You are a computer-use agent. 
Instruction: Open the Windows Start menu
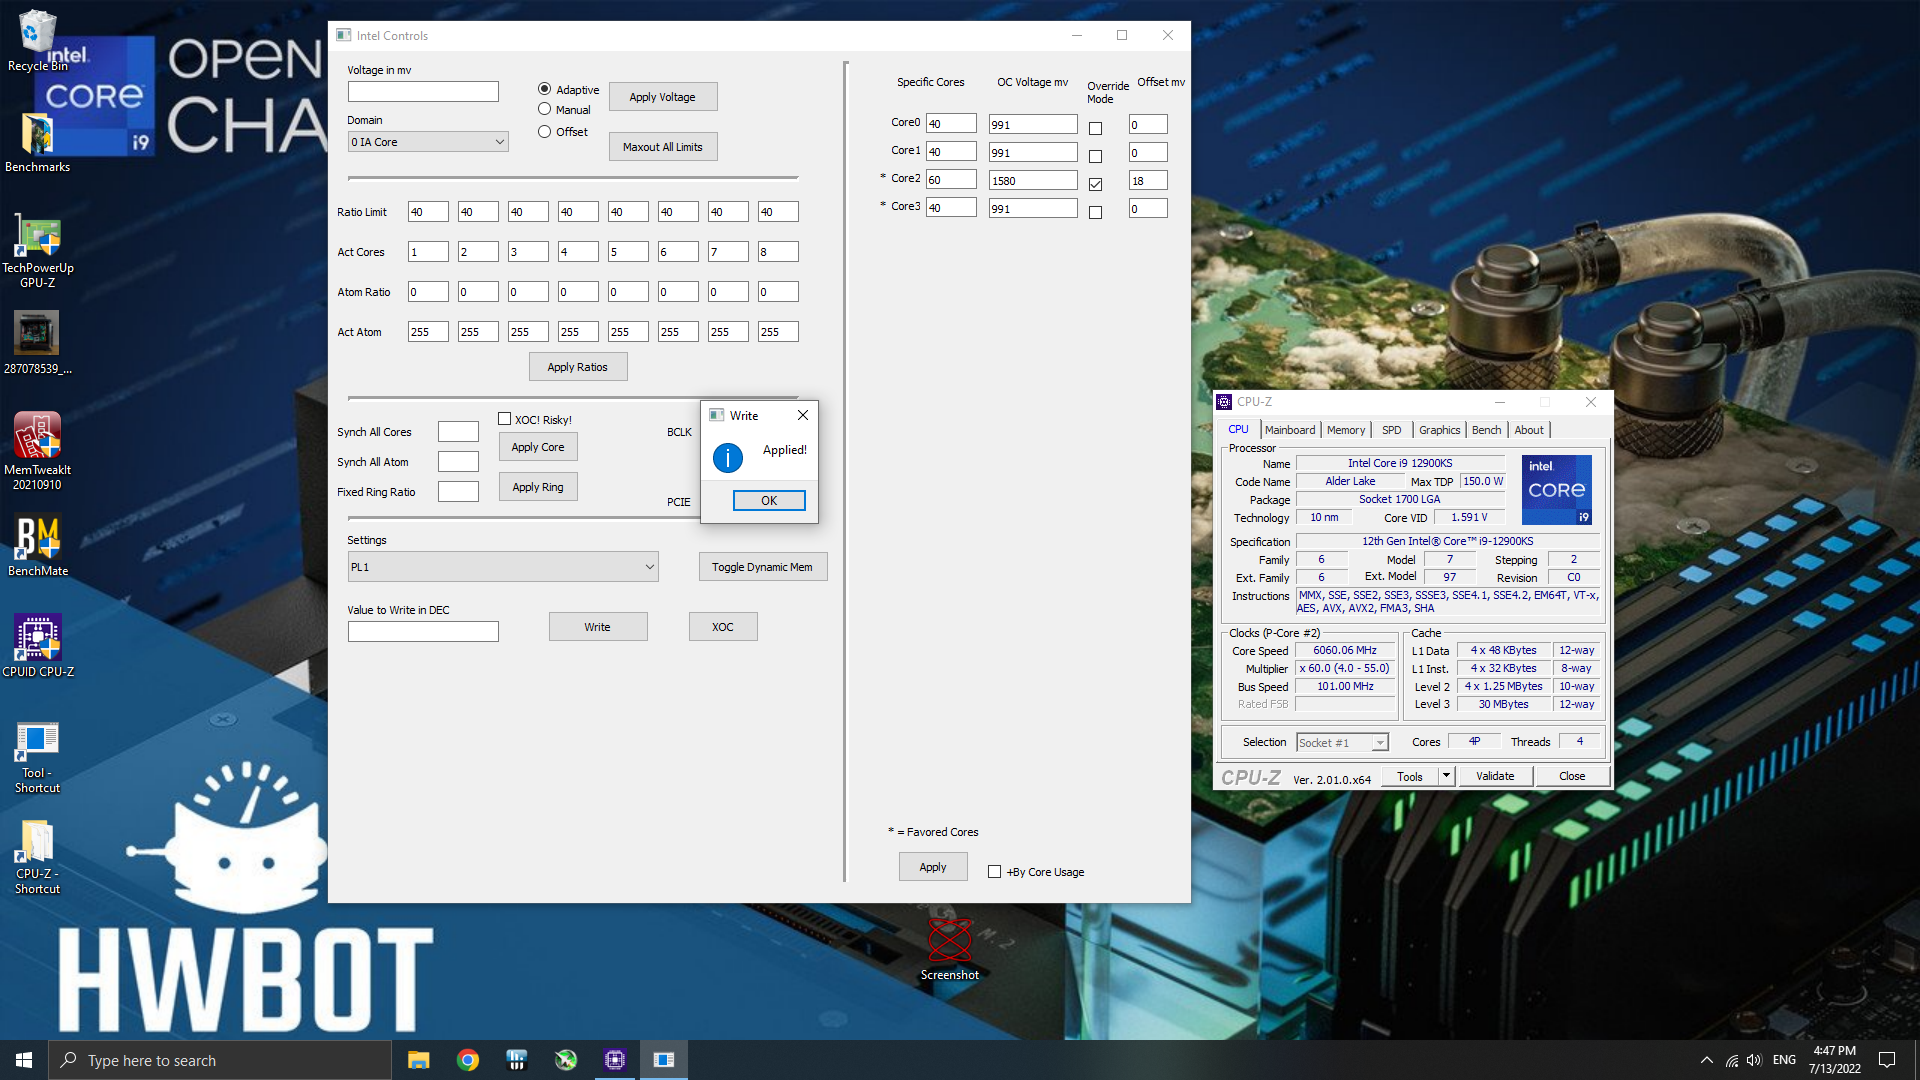point(24,1060)
